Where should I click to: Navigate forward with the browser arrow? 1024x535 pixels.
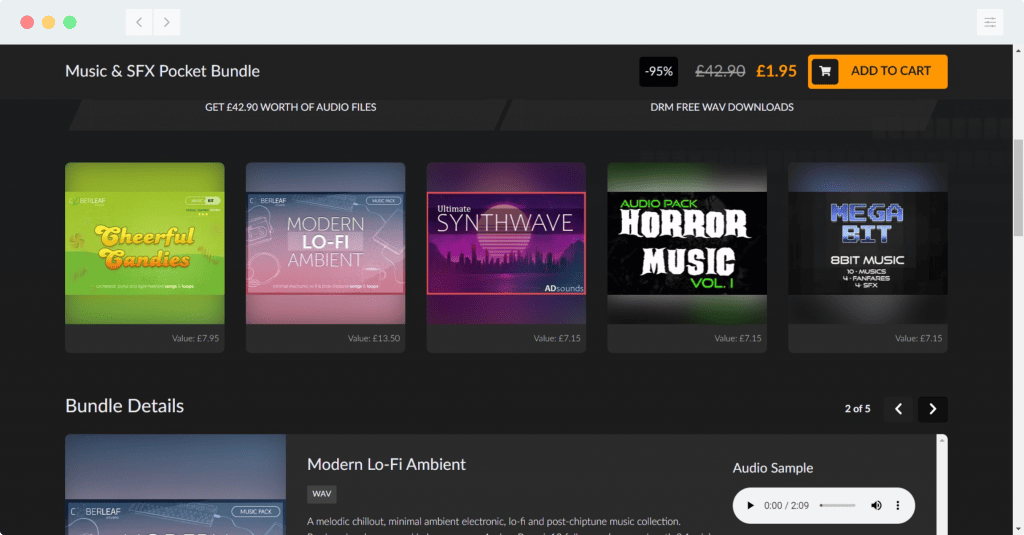167,22
